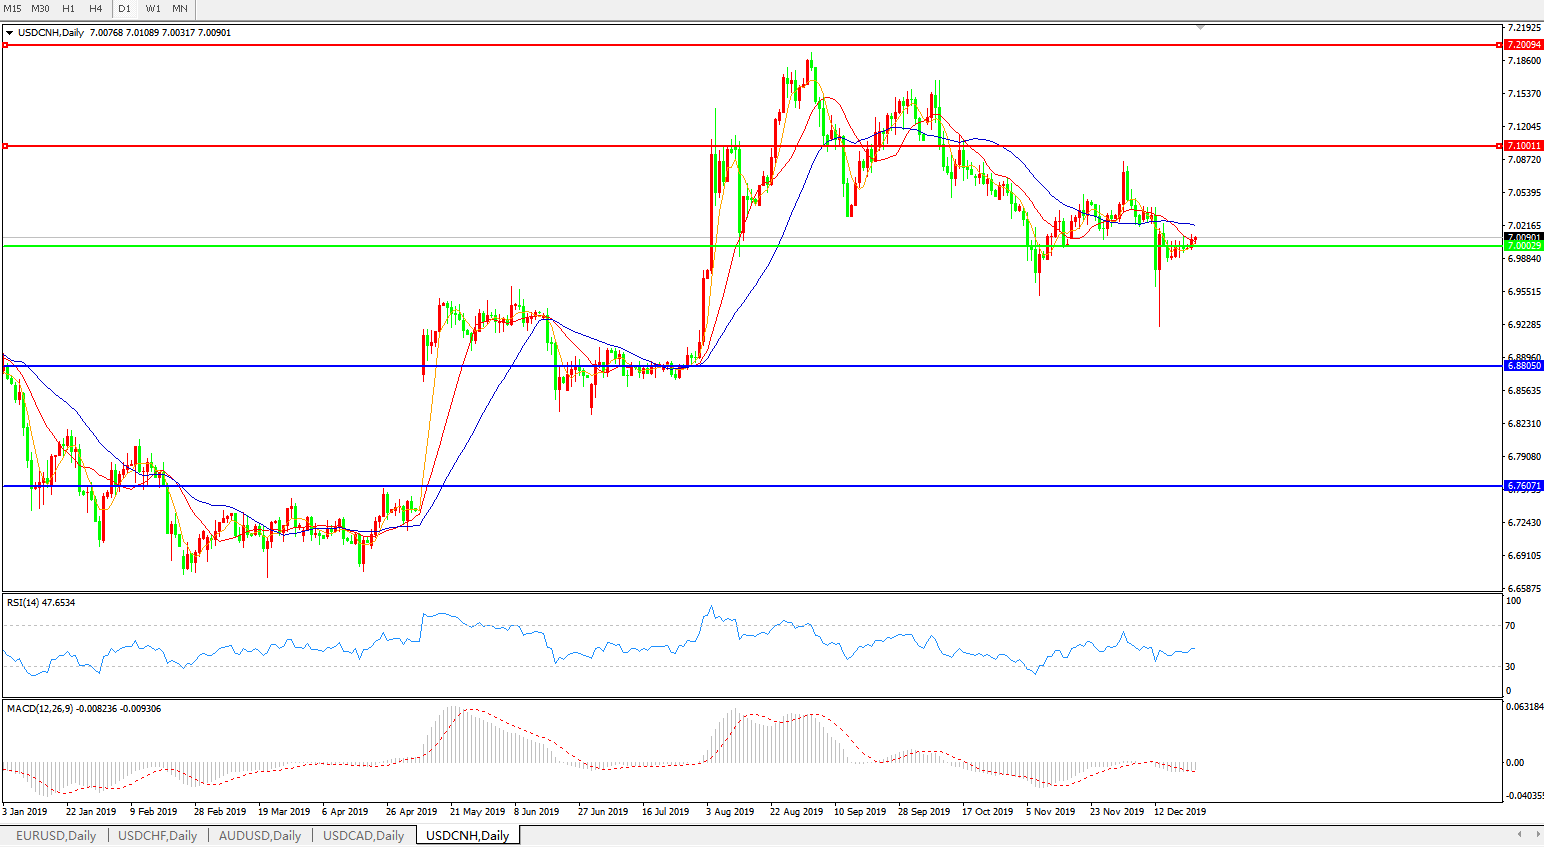Open the EURUSD,Daily chart tab
1544x847 pixels.
click(56, 836)
